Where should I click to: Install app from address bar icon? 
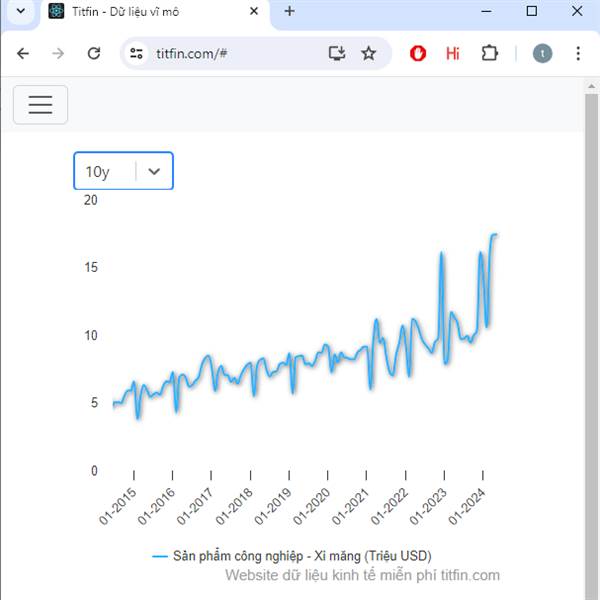(337, 54)
